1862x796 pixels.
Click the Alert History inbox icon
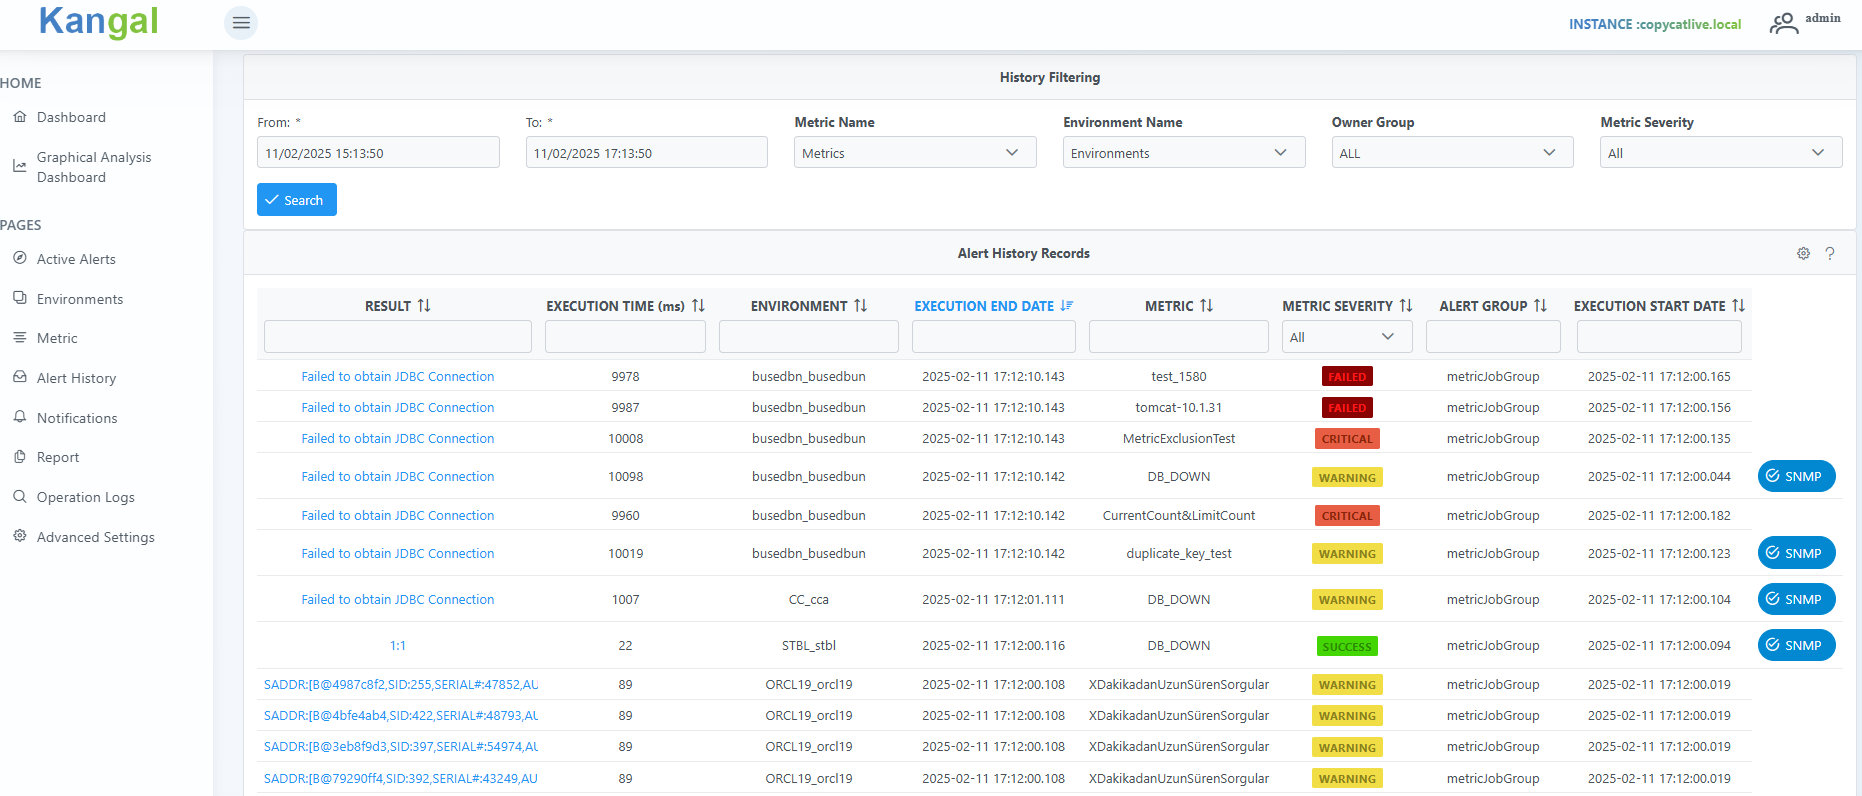point(20,377)
